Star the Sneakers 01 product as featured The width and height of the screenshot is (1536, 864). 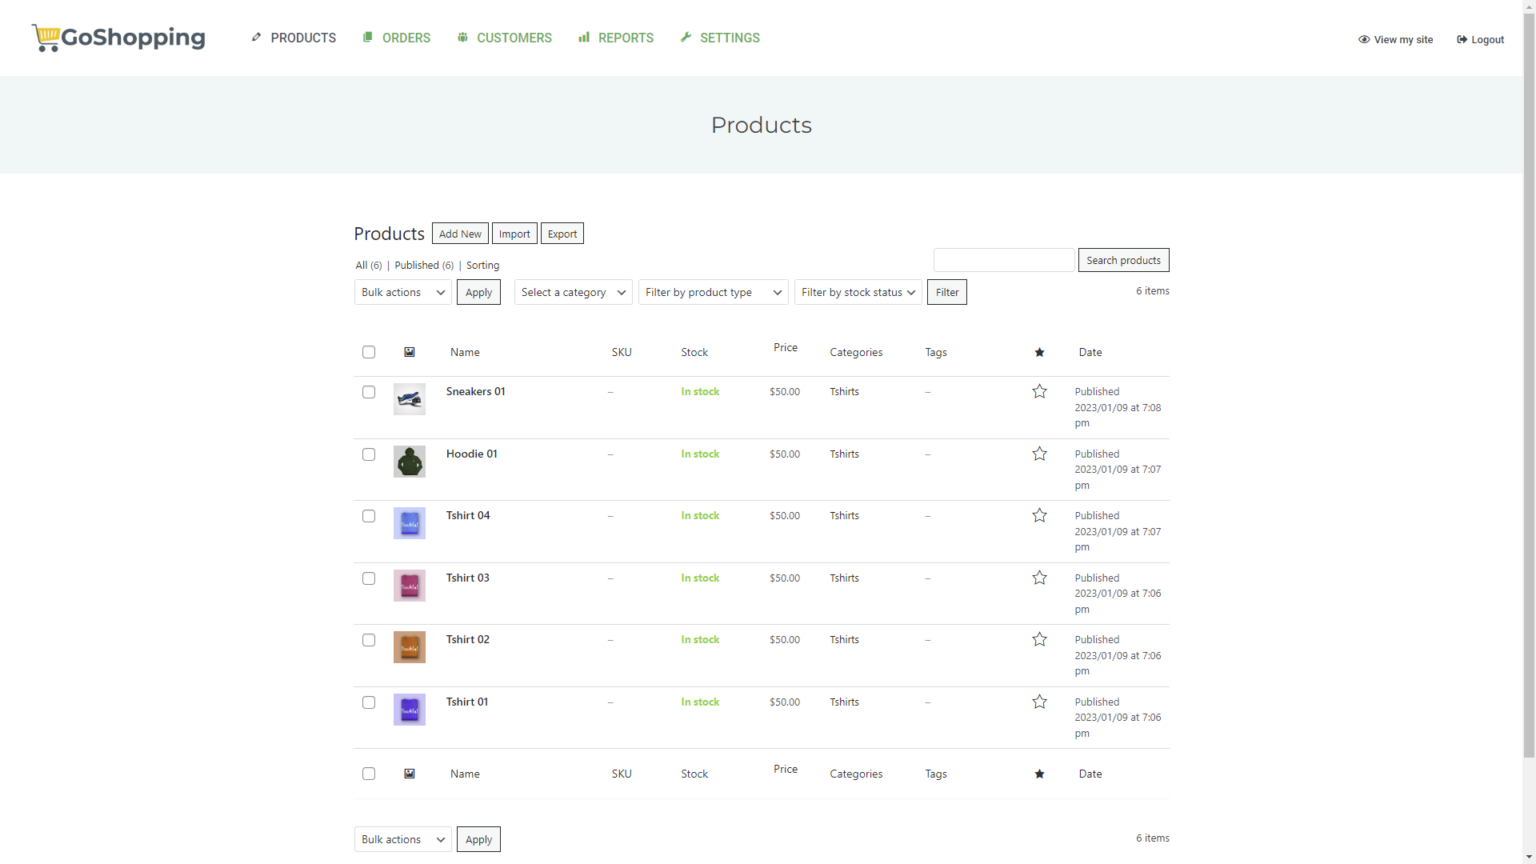1039,392
